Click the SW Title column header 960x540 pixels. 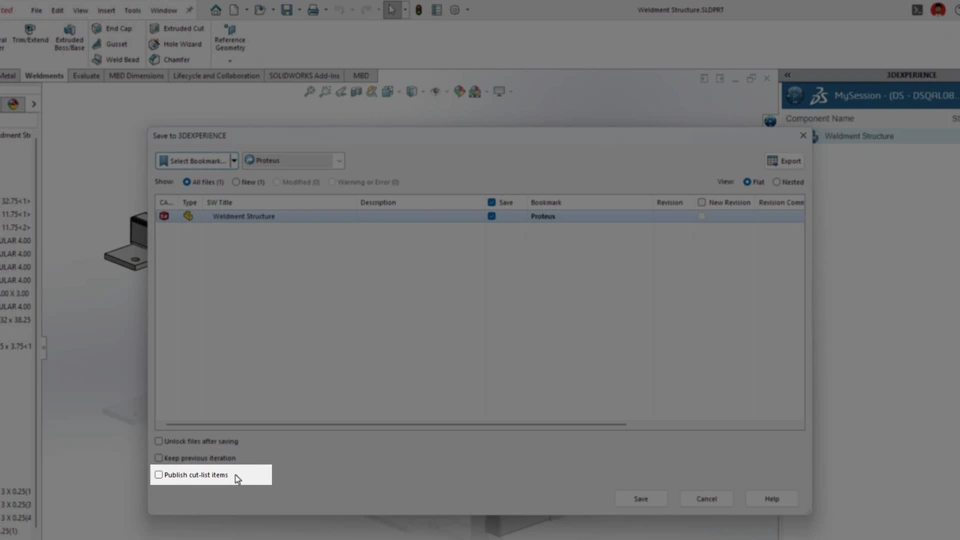[x=219, y=202]
